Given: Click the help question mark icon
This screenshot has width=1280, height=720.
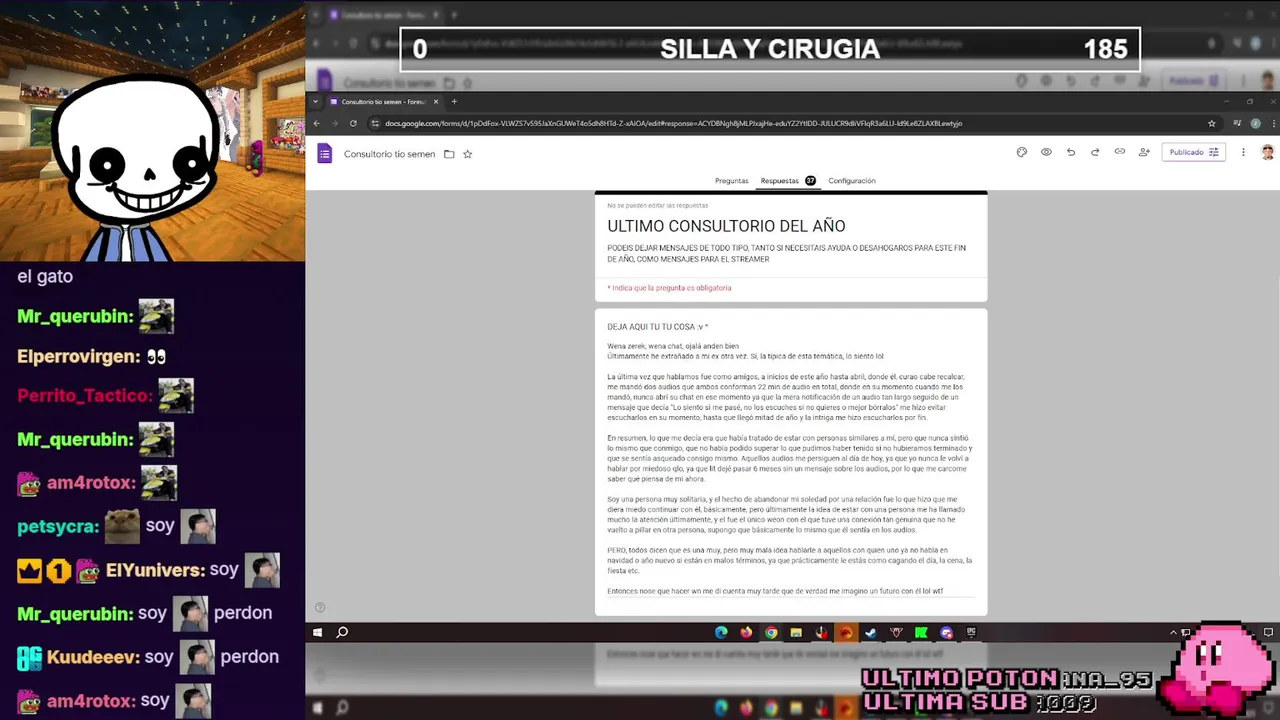Looking at the screenshot, I should [x=320, y=607].
